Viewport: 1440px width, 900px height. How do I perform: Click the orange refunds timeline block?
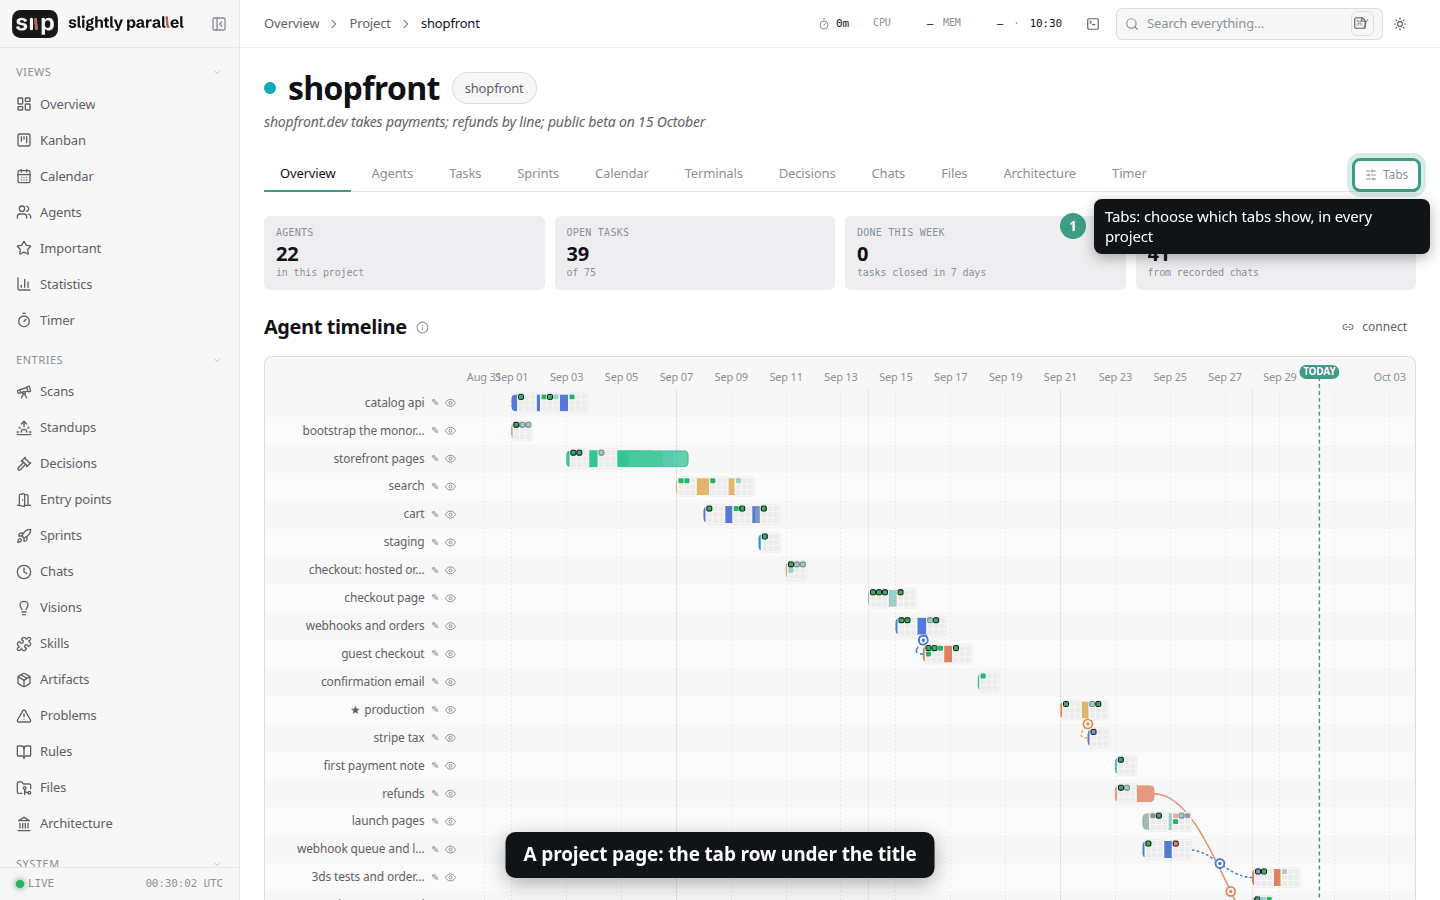[1146, 794]
